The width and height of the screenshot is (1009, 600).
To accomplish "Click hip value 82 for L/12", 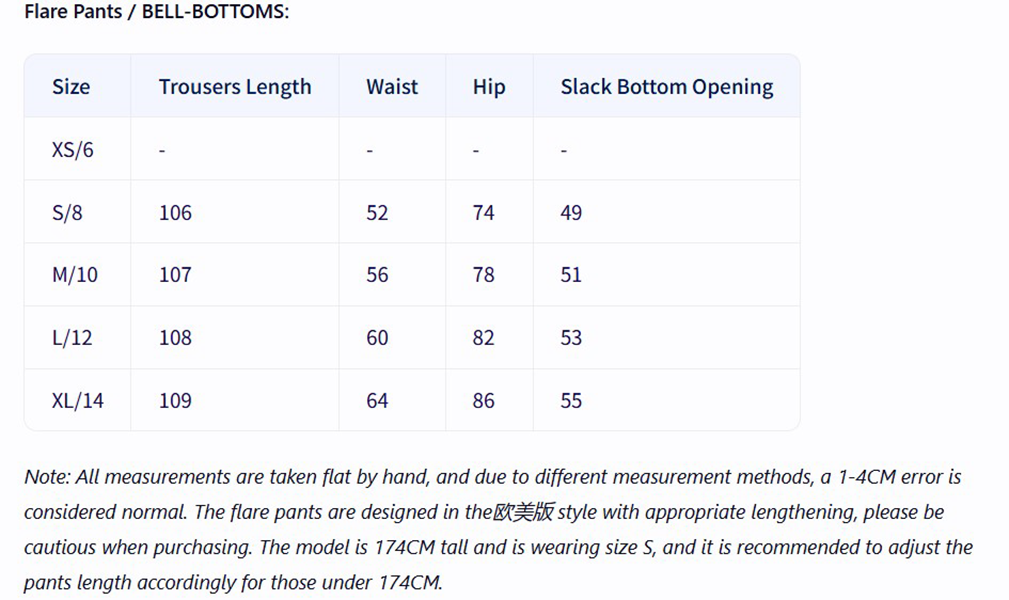I will (484, 338).
